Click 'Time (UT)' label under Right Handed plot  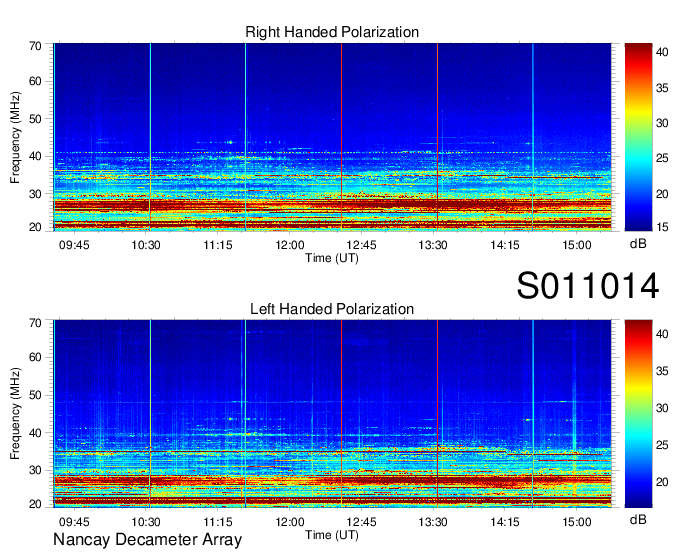[x=332, y=258]
